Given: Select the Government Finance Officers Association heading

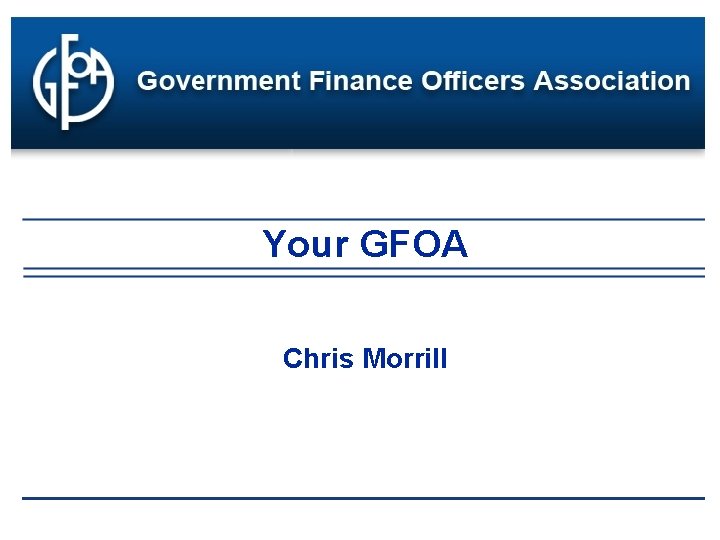Looking at the screenshot, I should 413,81.
